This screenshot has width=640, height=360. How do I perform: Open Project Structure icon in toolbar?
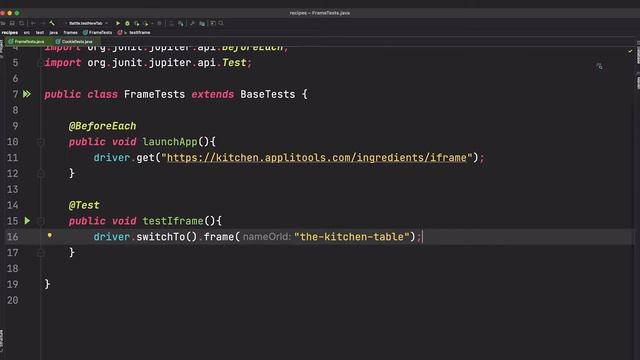202,23
